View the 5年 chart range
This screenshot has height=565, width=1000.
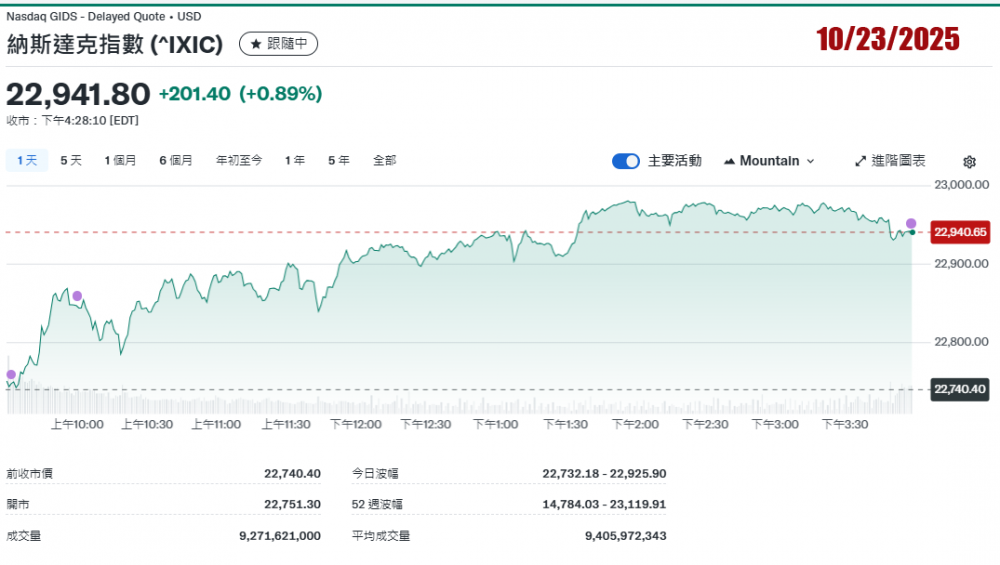click(339, 160)
